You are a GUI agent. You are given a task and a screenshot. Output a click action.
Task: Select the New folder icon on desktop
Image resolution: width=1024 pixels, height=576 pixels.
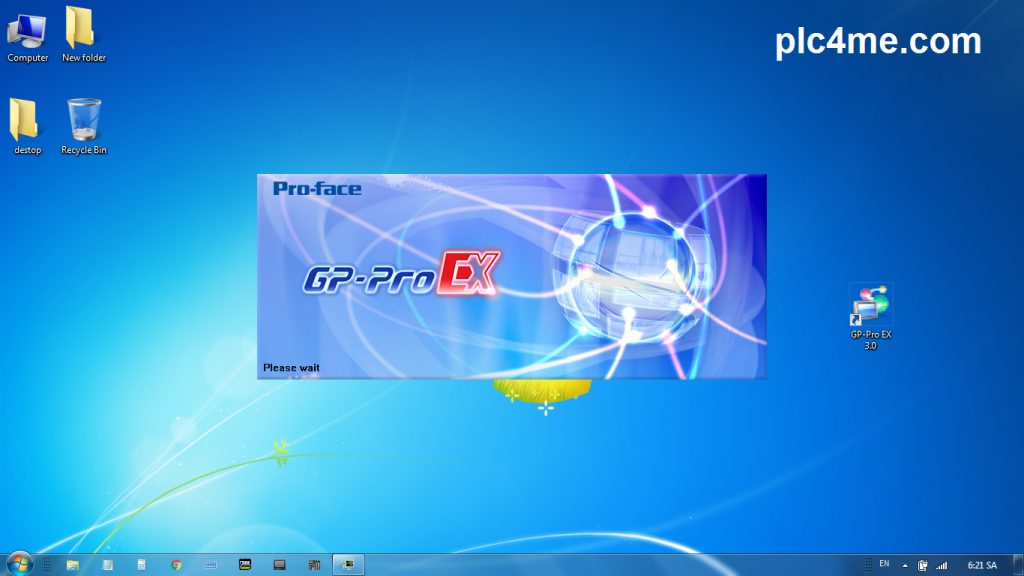[84, 33]
